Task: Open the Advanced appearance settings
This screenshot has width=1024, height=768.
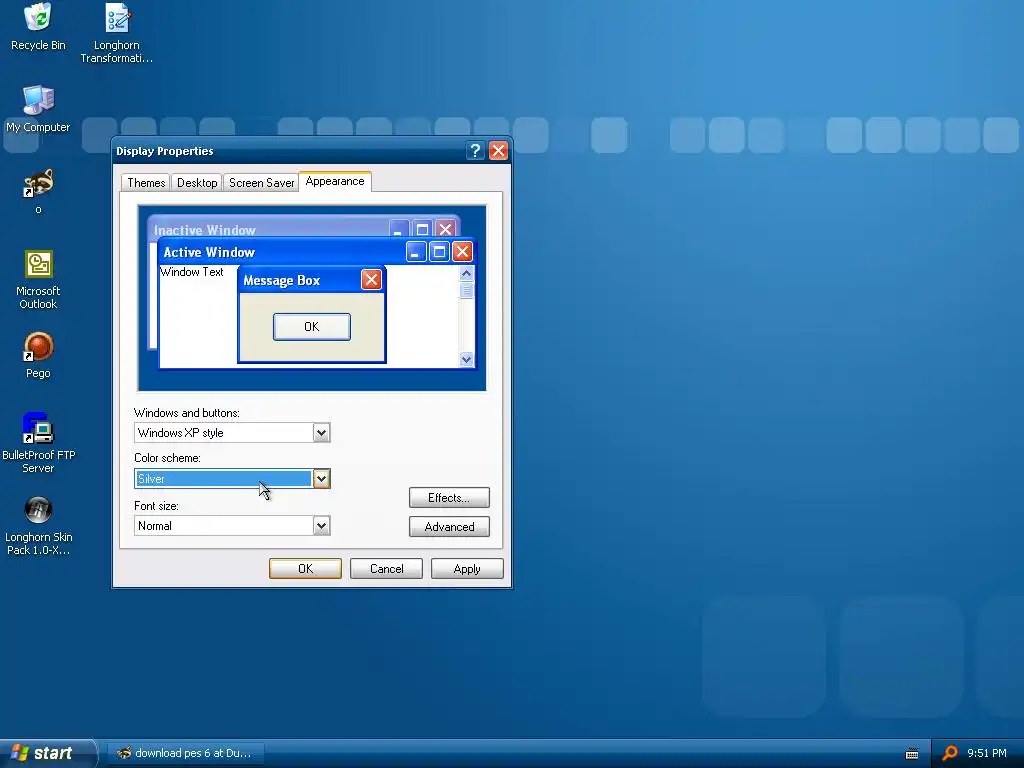Action: tap(449, 526)
